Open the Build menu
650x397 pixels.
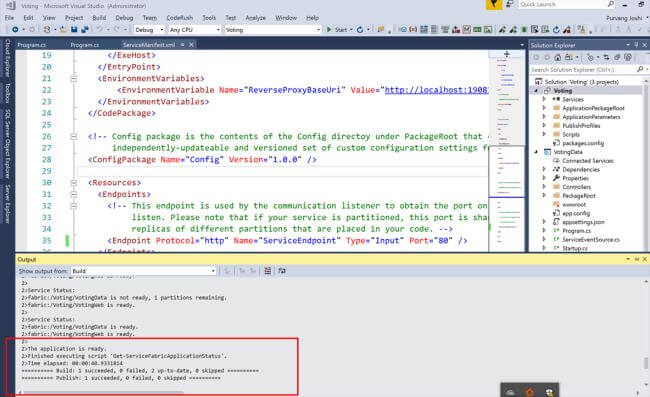[x=99, y=18]
